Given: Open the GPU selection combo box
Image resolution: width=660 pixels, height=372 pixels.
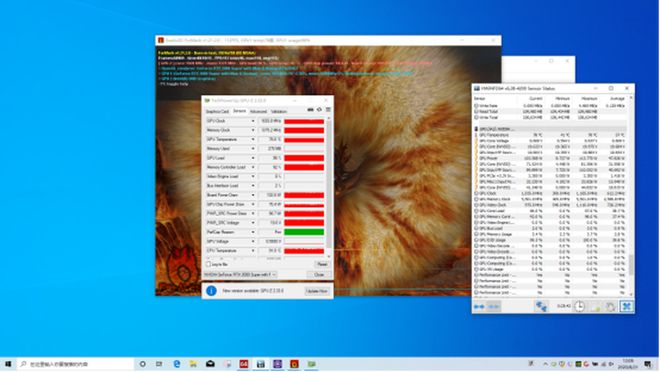Looking at the screenshot, I should [240, 274].
